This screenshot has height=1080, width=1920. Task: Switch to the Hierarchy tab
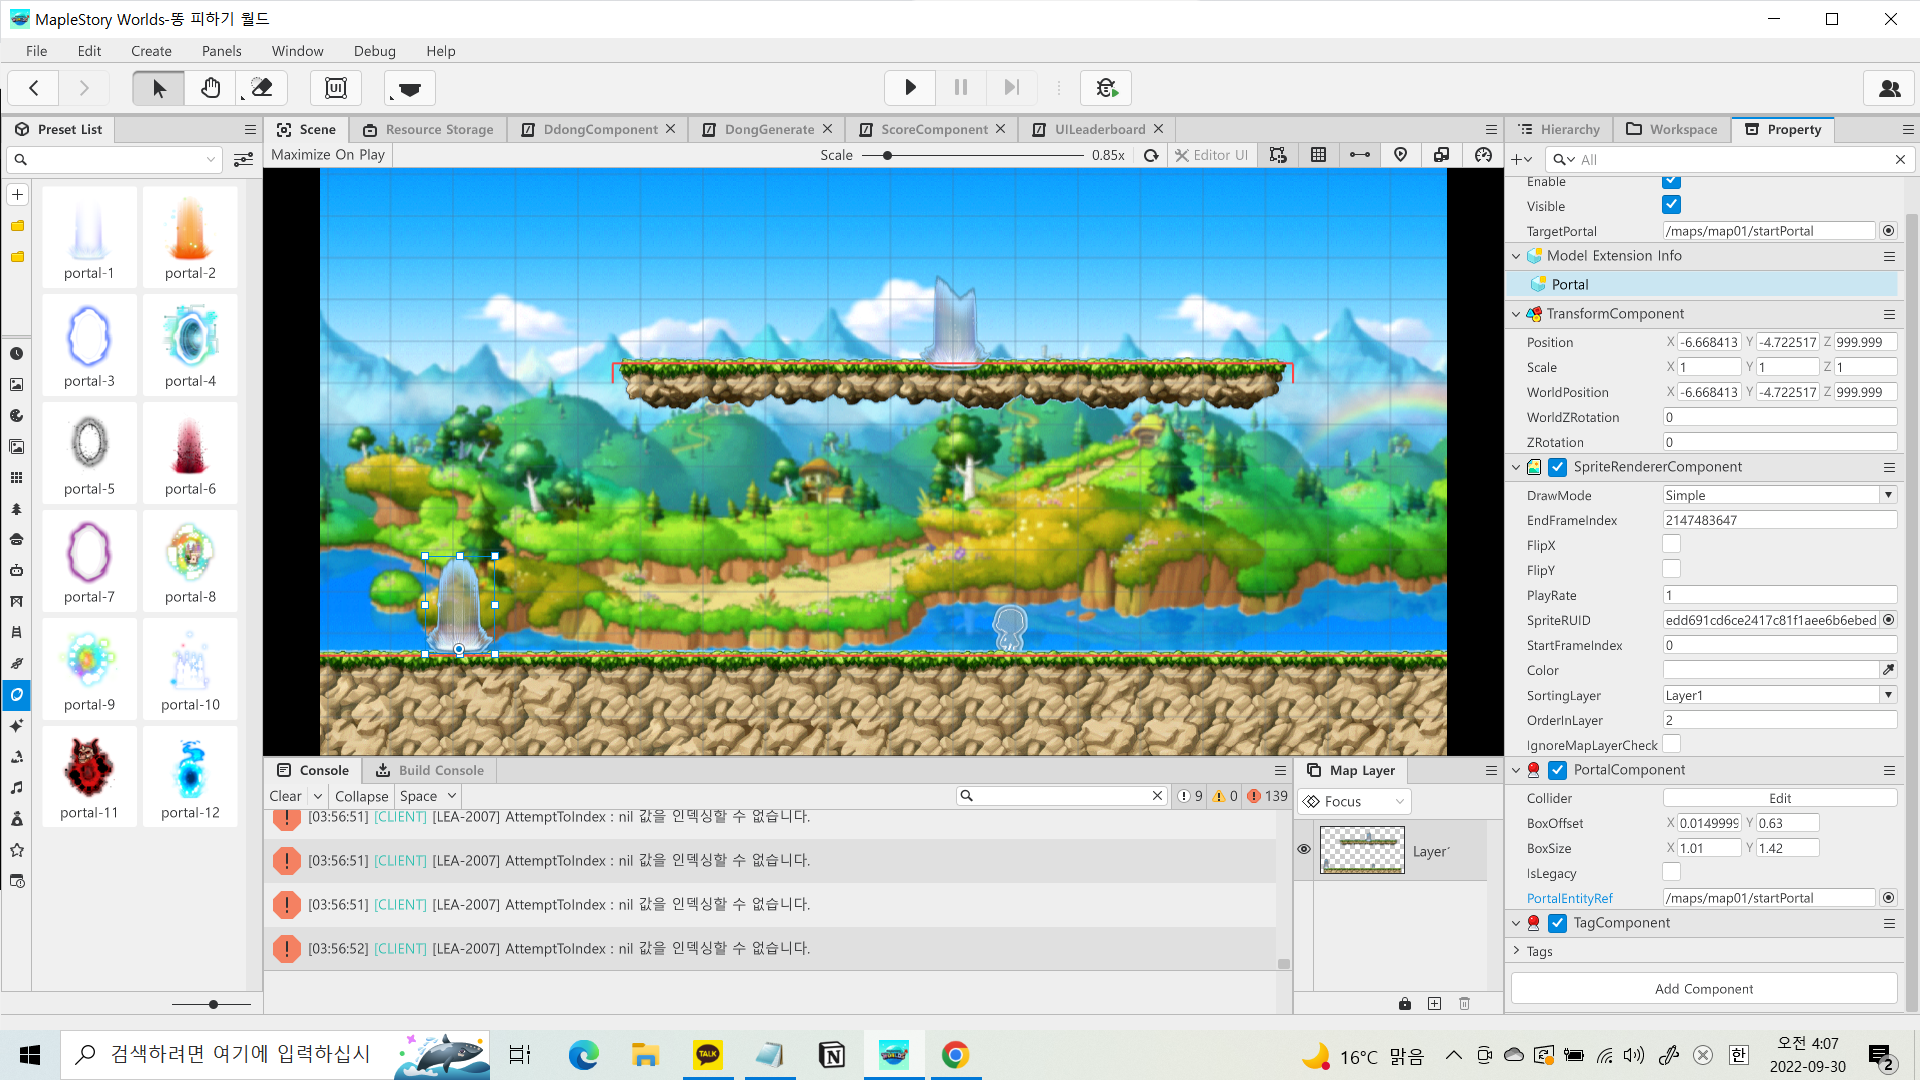tap(1559, 129)
